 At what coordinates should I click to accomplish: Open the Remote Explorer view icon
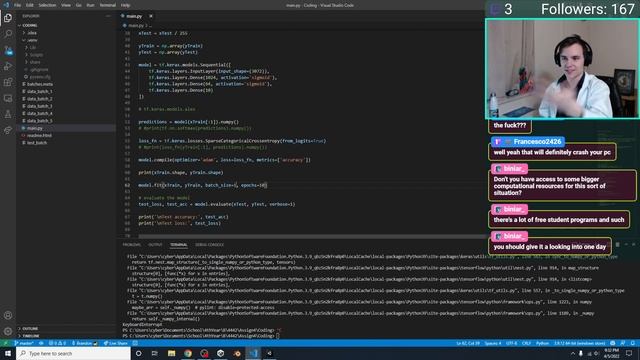coord(8,98)
